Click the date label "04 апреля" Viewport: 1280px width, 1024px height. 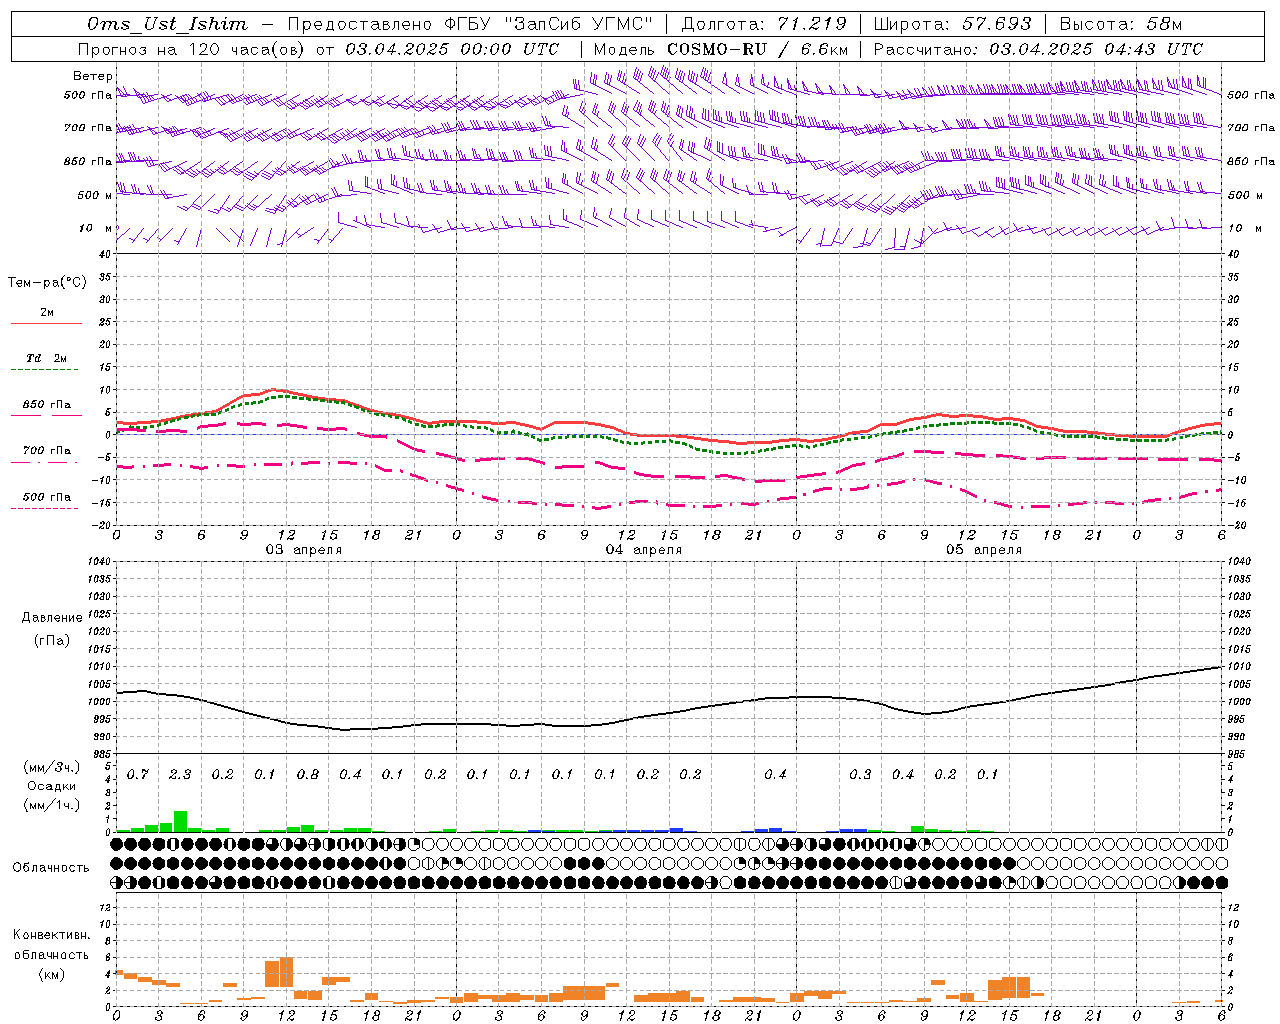click(x=644, y=550)
